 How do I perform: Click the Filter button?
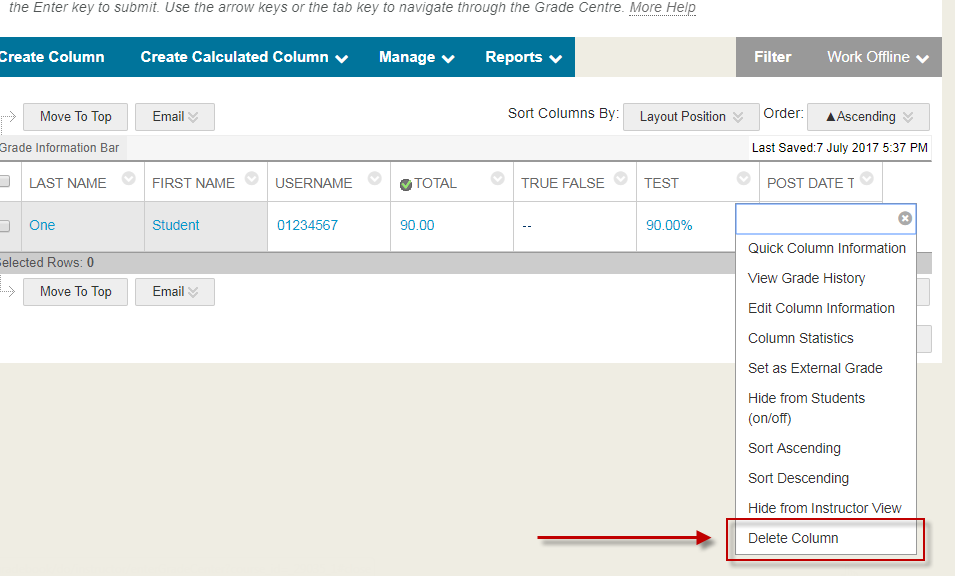772,57
